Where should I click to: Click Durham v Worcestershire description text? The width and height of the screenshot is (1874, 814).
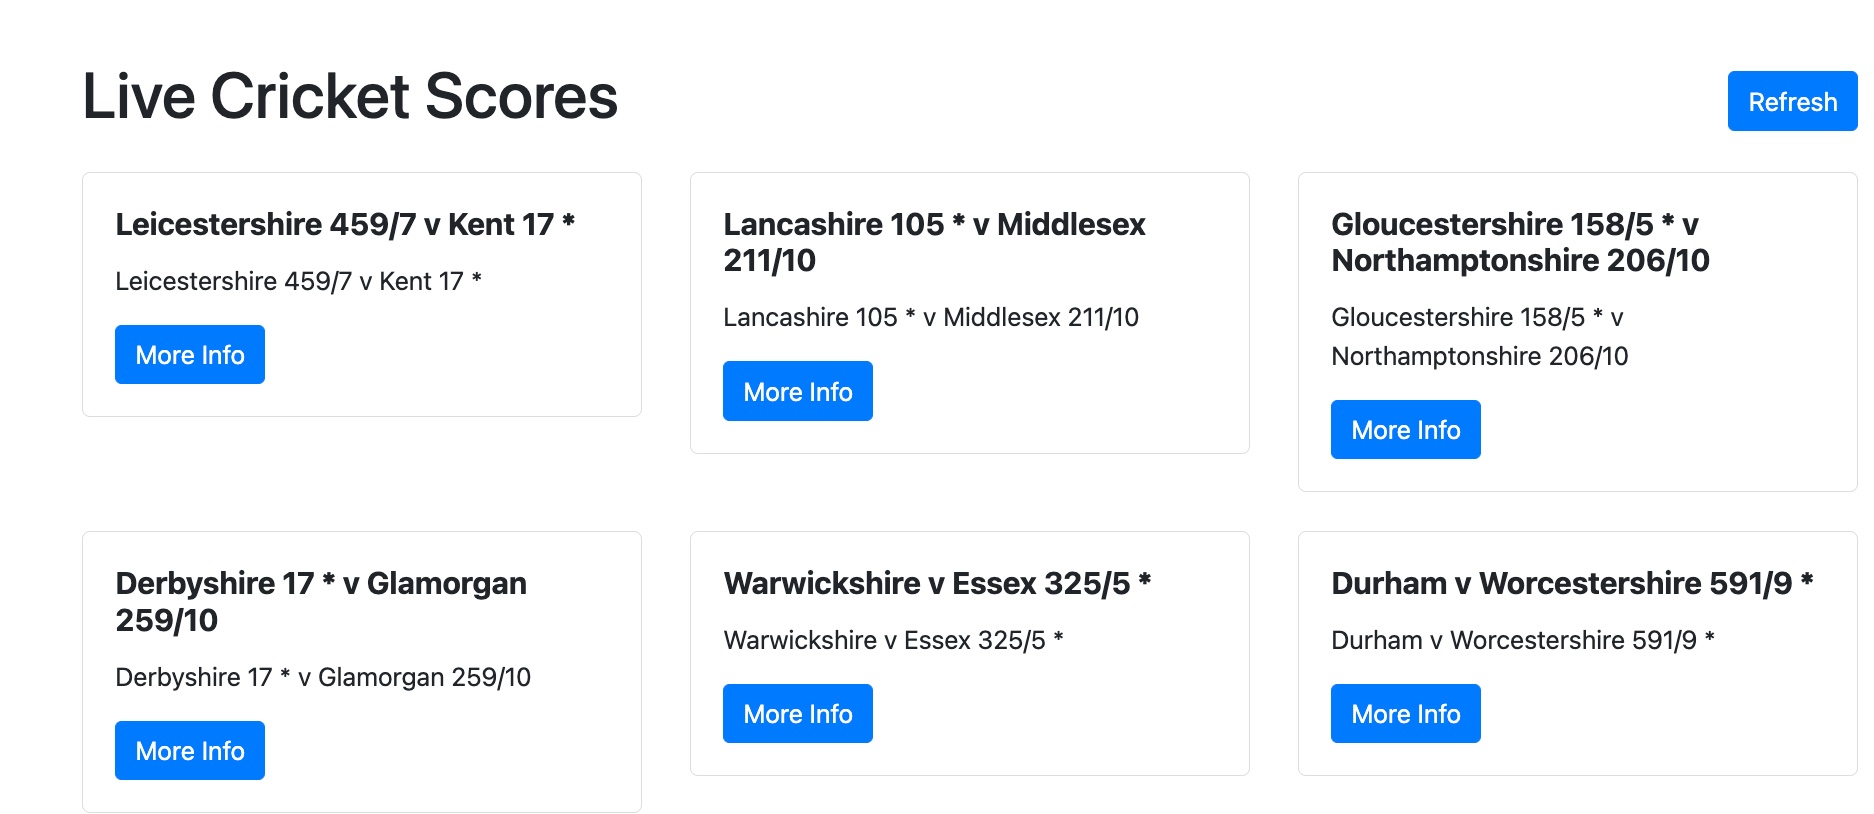(1523, 640)
